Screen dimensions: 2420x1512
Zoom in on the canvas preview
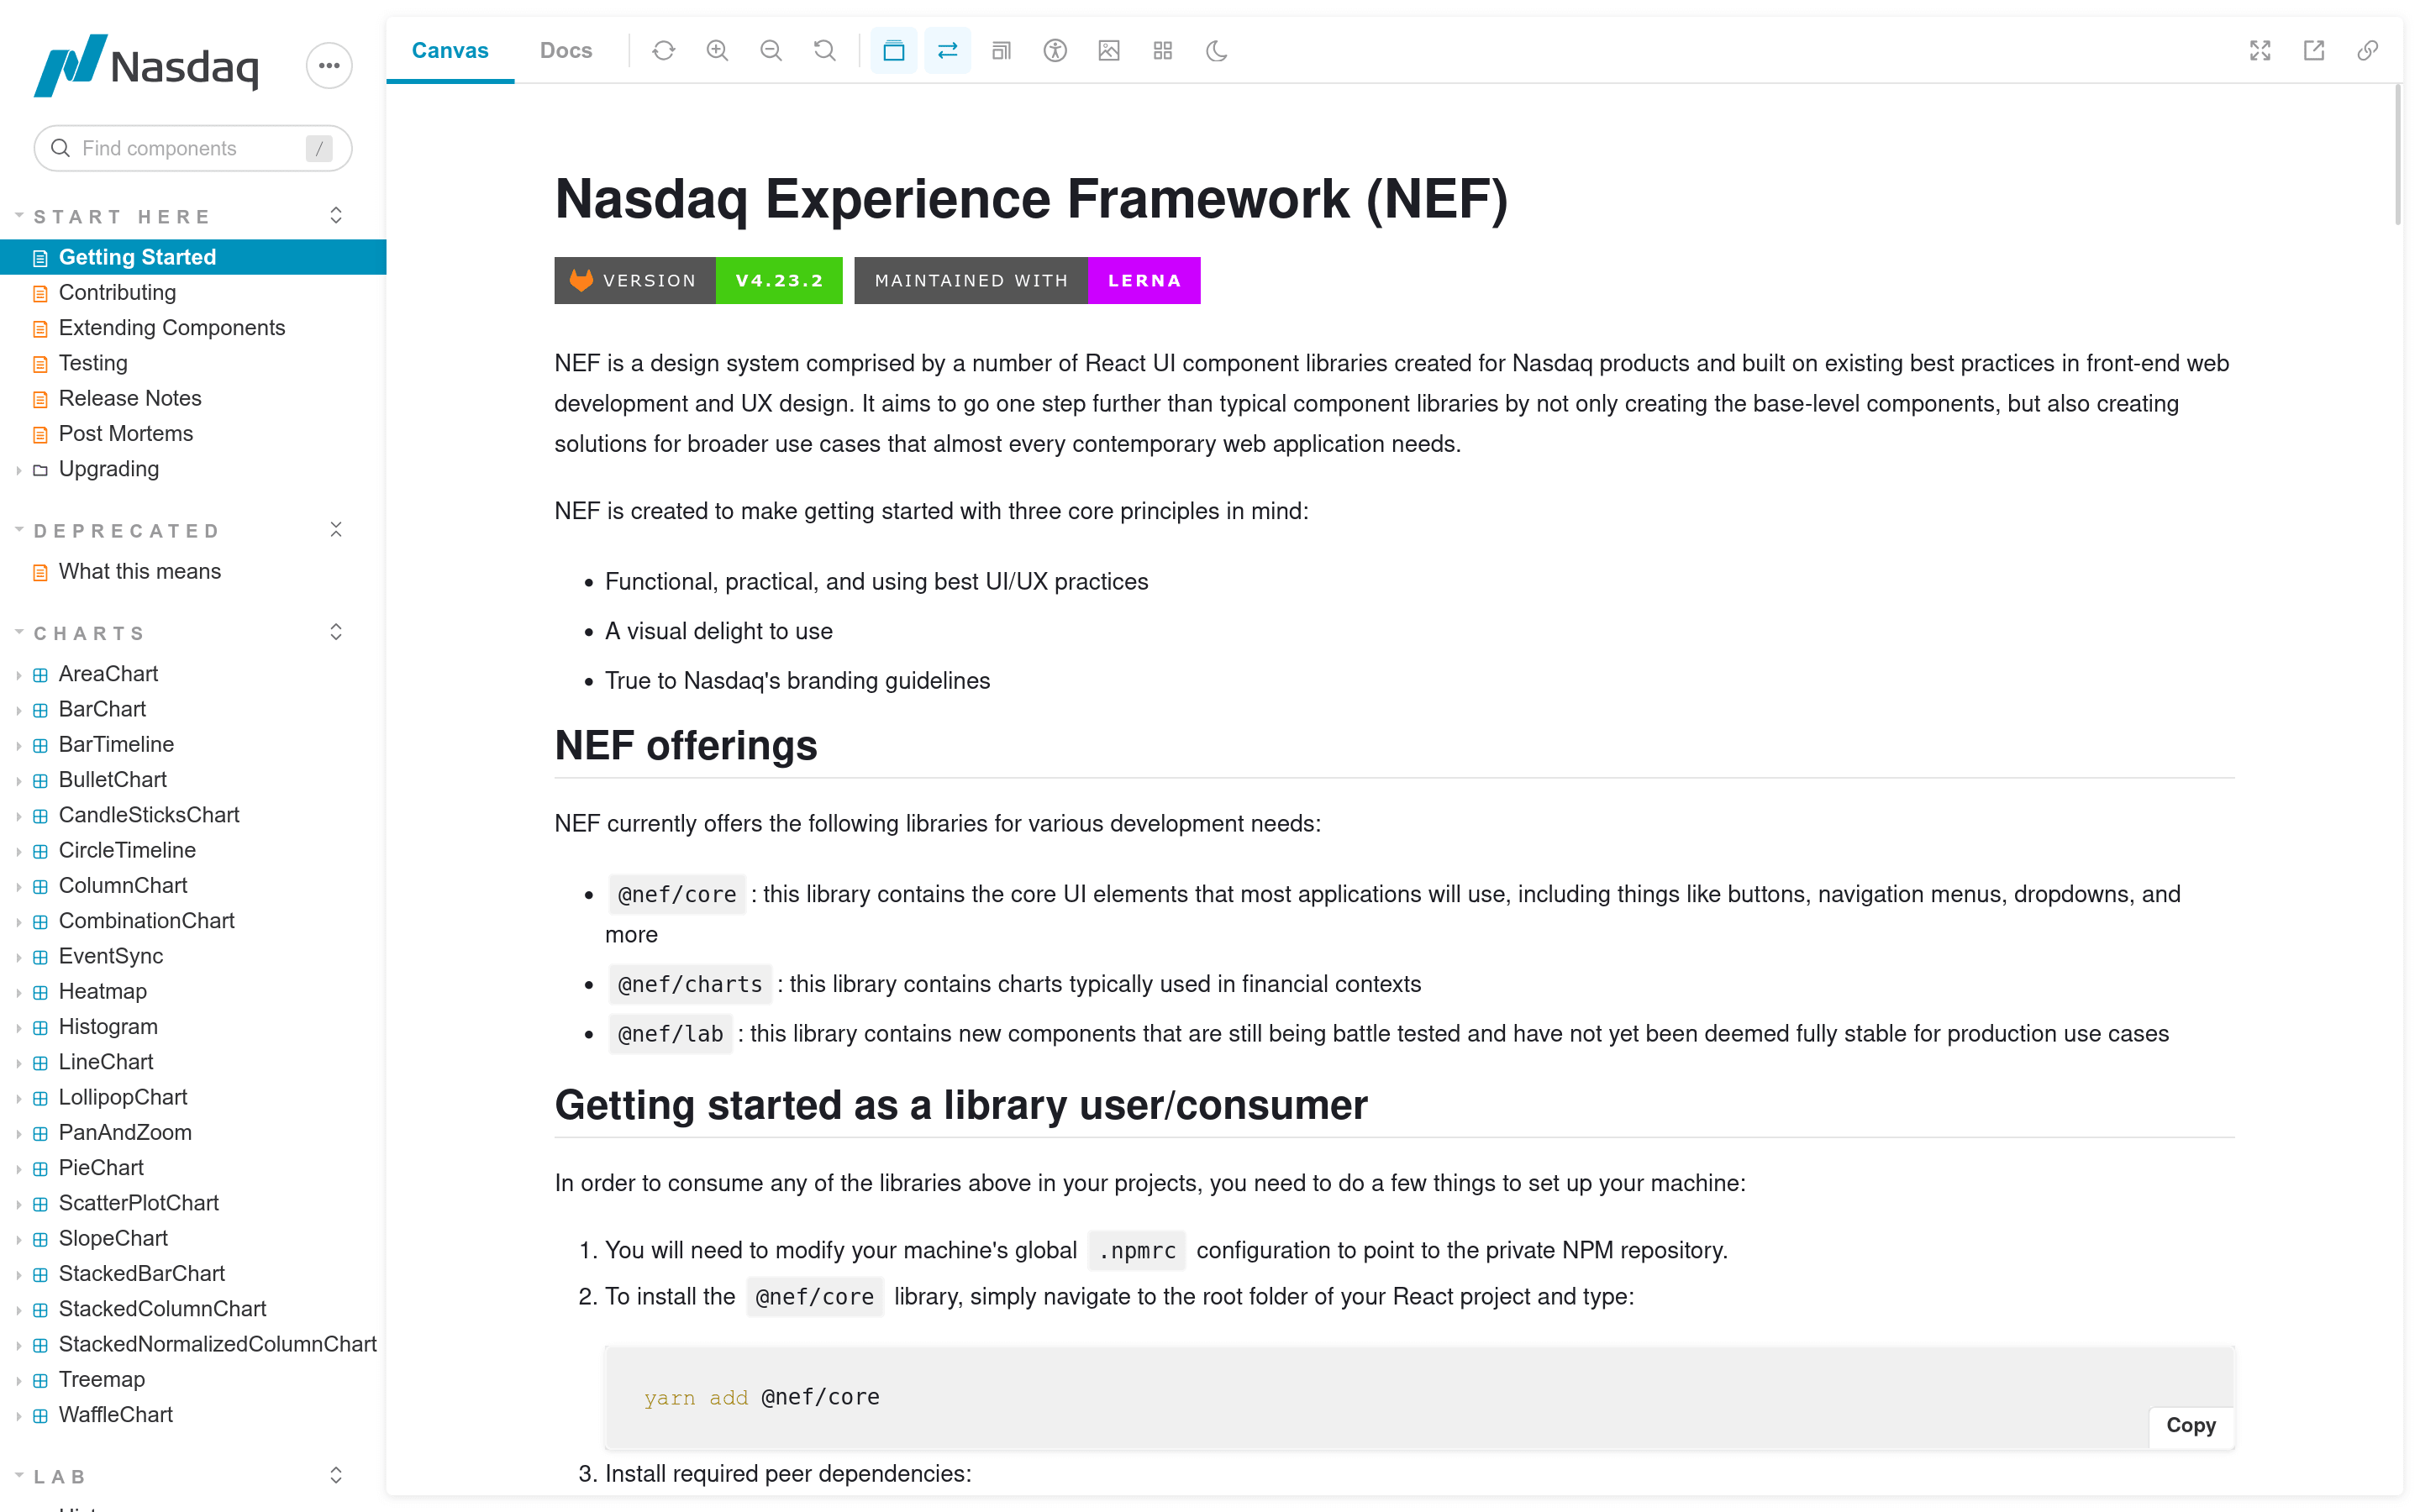tap(717, 50)
